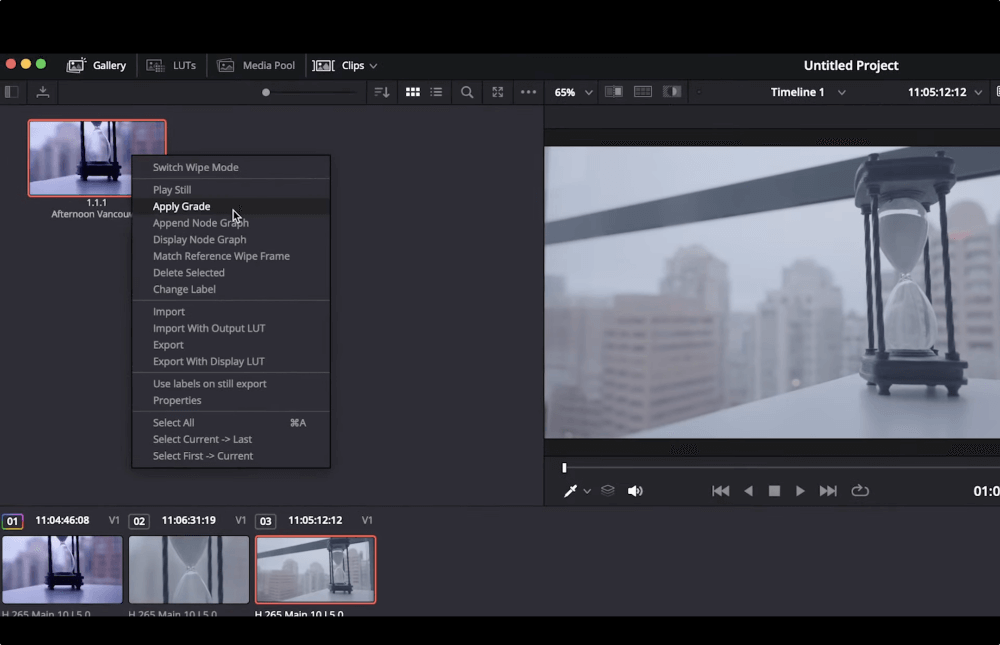Viewport: 1000px width, 645px height.
Task: Click the 01 clip number badge
Action: (x=12, y=521)
